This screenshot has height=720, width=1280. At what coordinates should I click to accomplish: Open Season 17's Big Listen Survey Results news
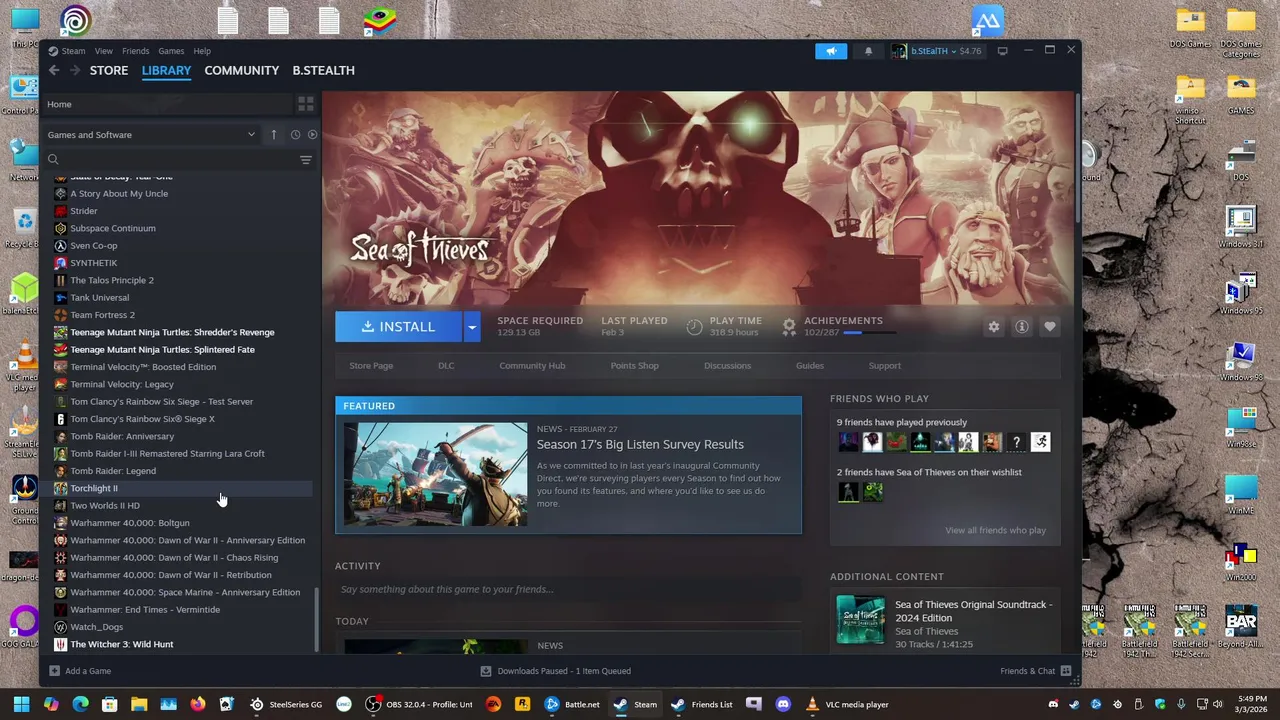[640, 444]
